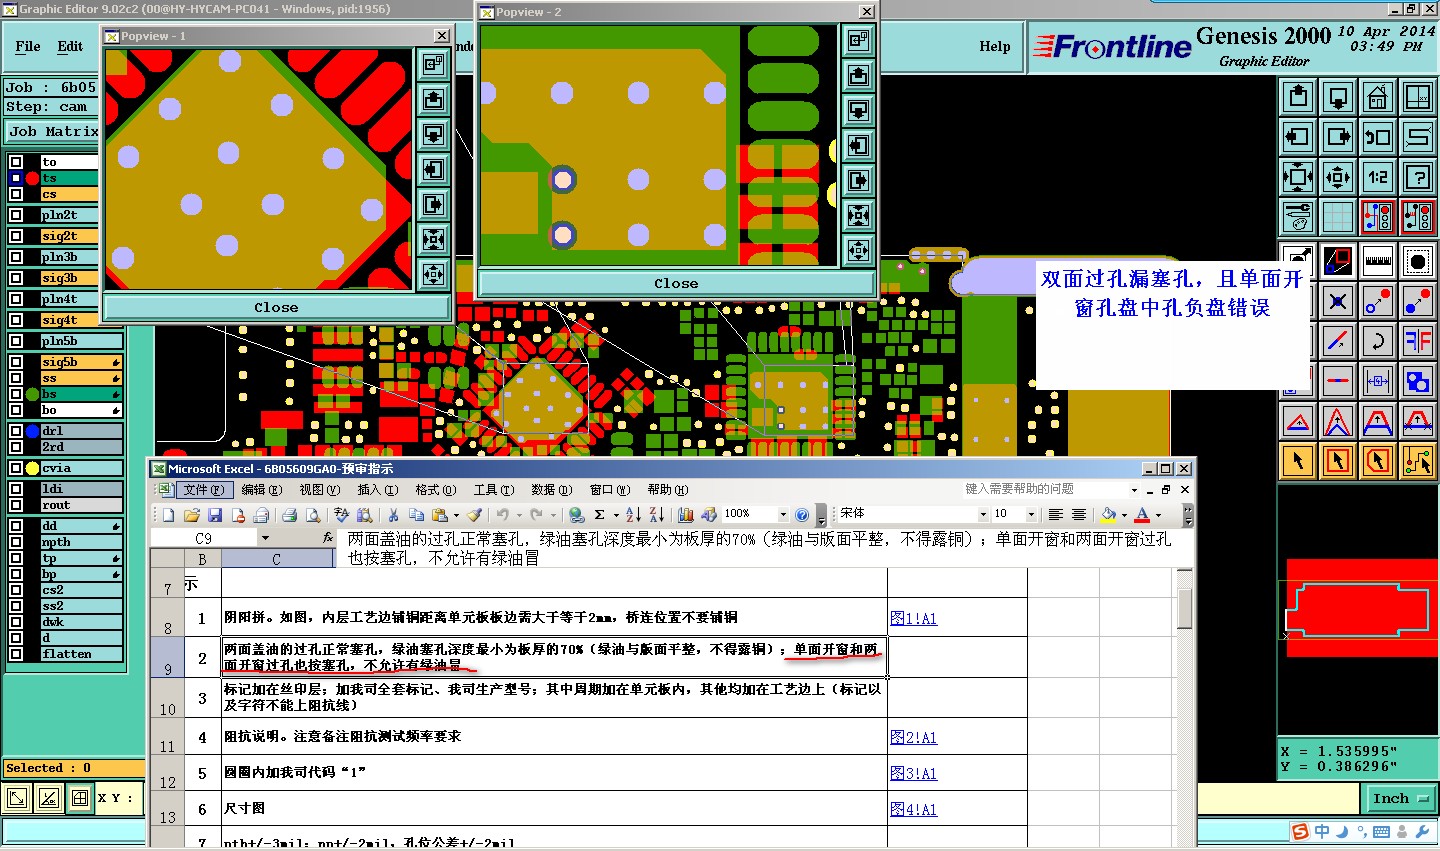Open Excel 文件(F) menu
This screenshot has width=1440, height=851.
click(203, 490)
